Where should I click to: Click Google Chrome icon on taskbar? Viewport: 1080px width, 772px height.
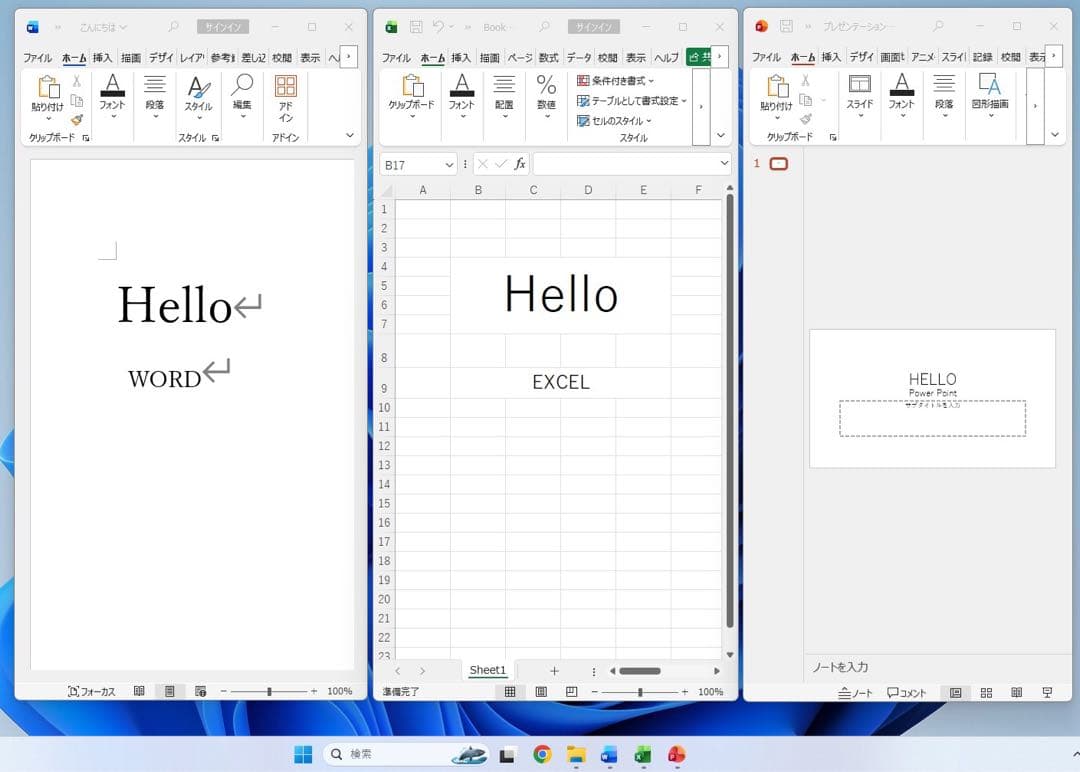pos(542,755)
